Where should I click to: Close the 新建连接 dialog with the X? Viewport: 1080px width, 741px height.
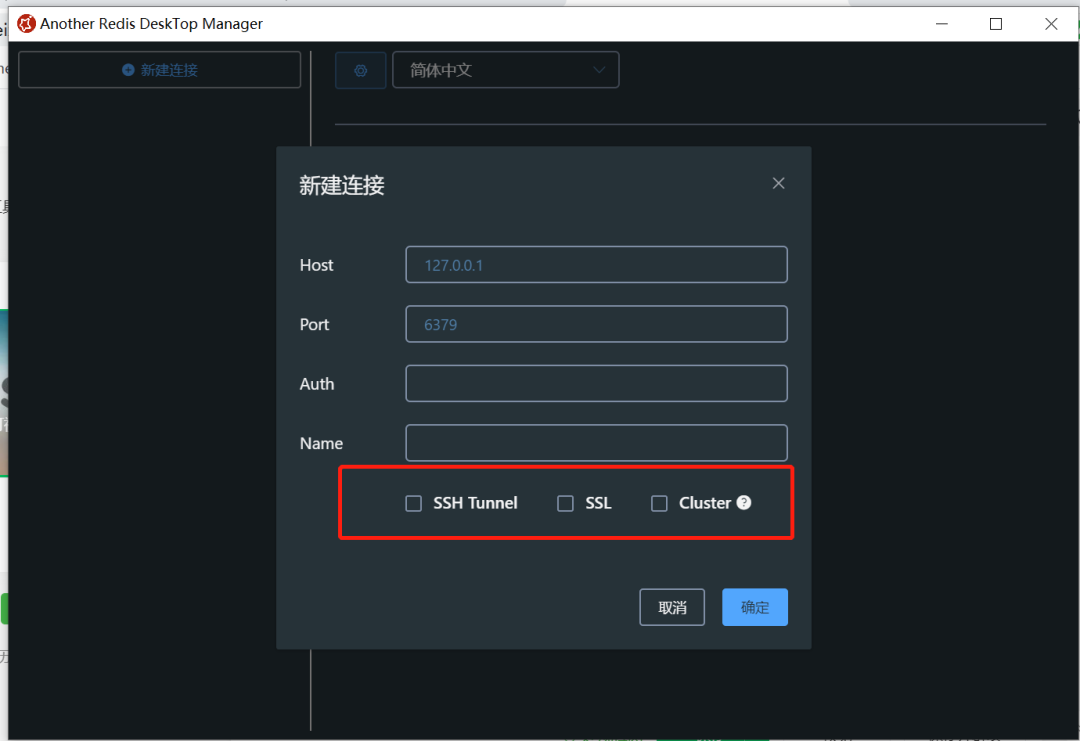coord(778,183)
